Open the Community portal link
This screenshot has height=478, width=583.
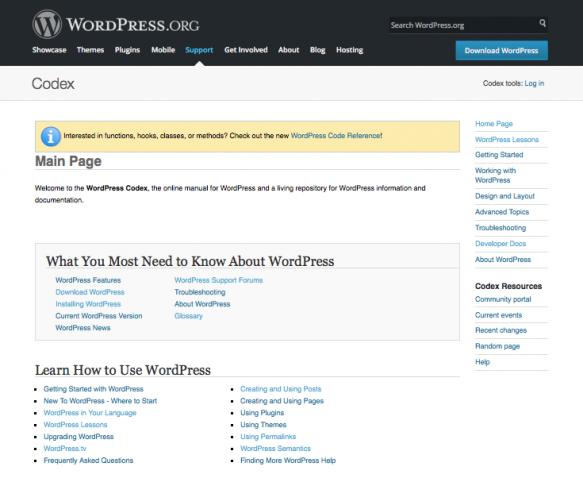pos(503,299)
